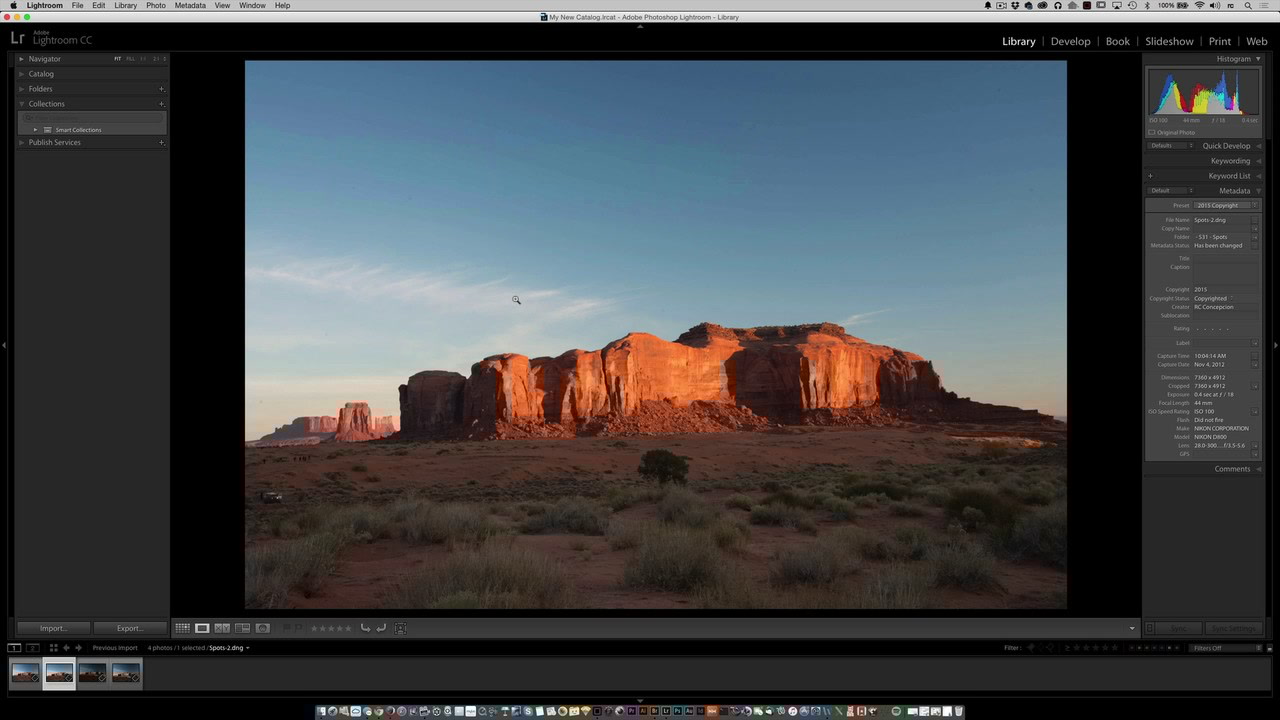The image size is (1280, 720).
Task: Activate Survey view icon
Action: [x=242, y=627]
